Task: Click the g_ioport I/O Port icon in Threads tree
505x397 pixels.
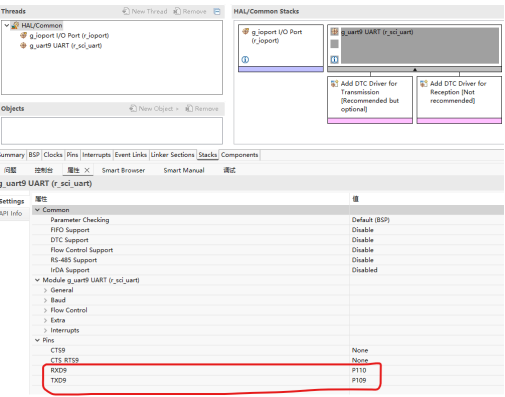Action: pos(23,35)
